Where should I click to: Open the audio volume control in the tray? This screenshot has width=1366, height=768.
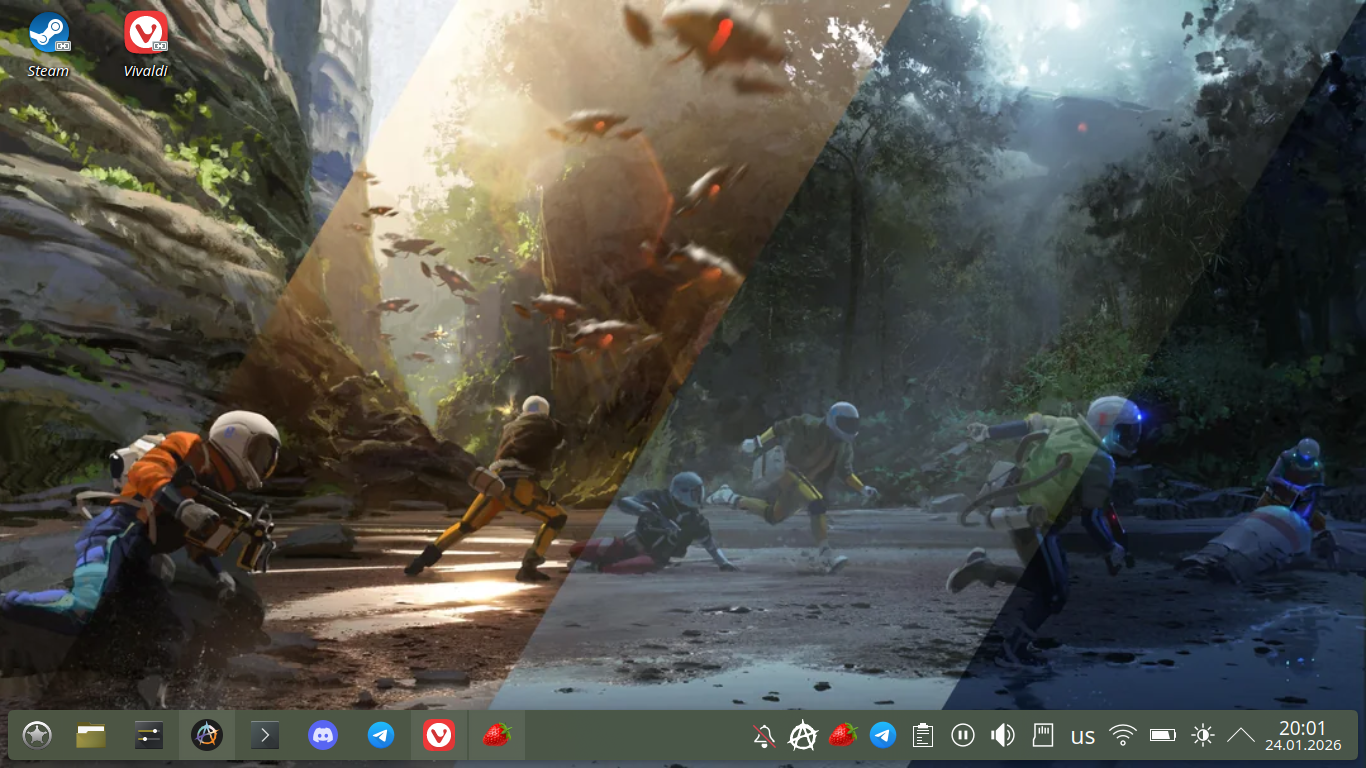point(1002,736)
